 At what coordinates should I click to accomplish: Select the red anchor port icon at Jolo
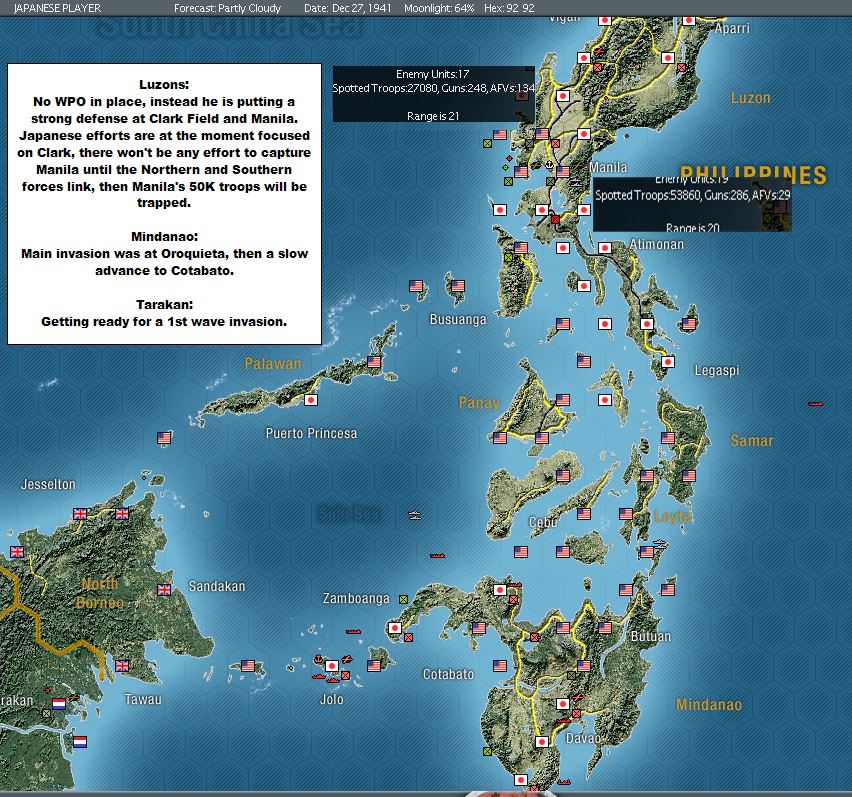point(318,659)
